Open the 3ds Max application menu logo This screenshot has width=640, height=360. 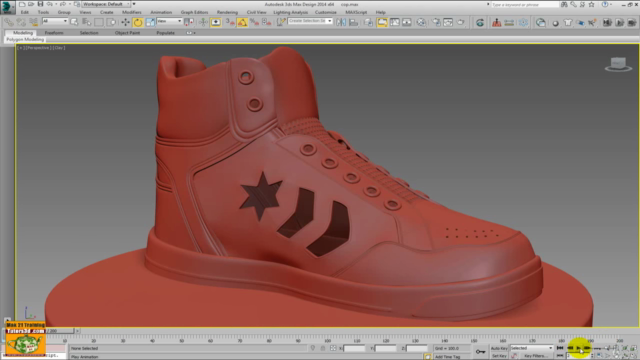pos(7,7)
